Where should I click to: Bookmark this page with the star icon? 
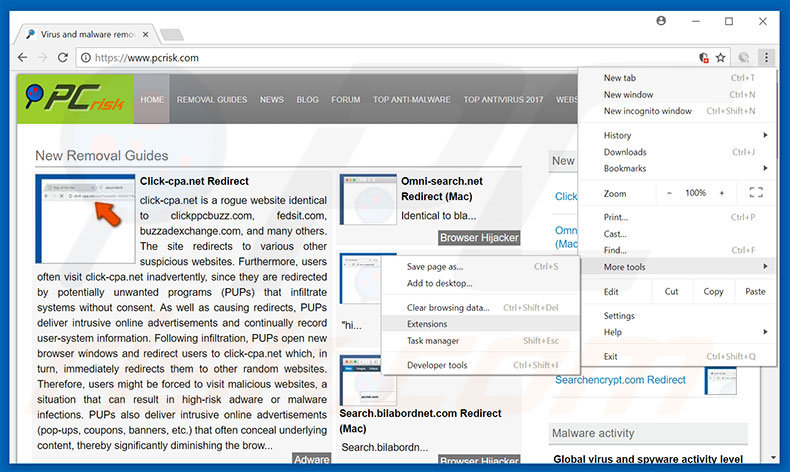(x=720, y=57)
